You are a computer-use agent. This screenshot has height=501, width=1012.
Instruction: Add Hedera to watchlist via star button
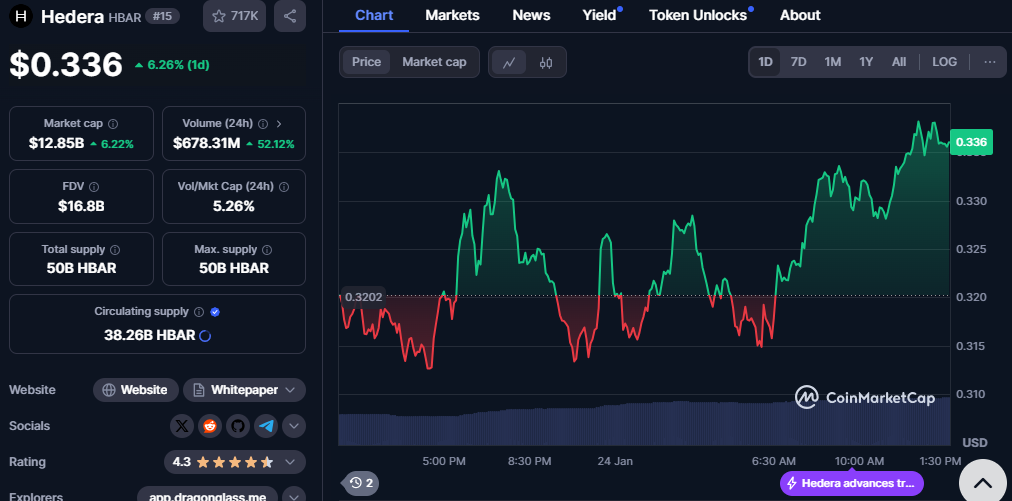[234, 16]
